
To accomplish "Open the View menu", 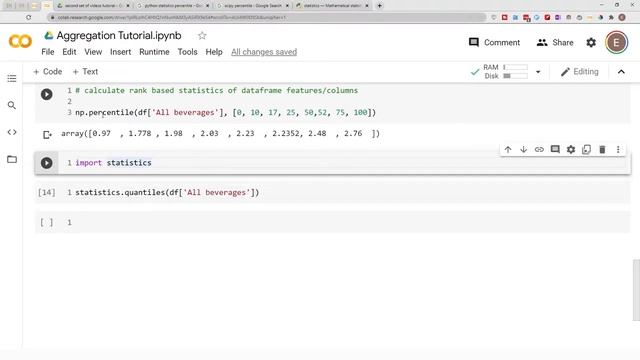I will click(x=93, y=52).
